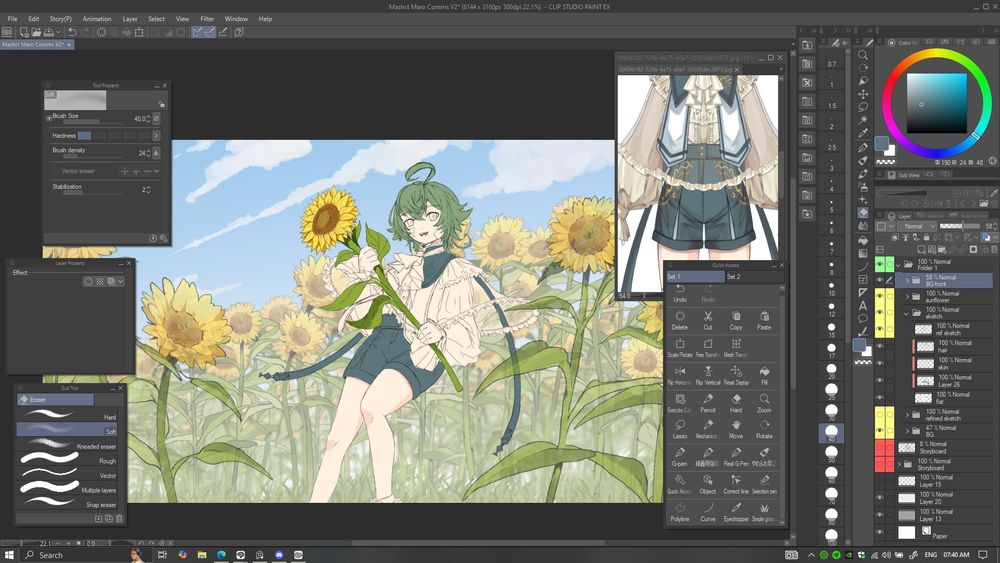Open the Filter menu
This screenshot has width=1000, height=563.
pyautogui.click(x=207, y=19)
